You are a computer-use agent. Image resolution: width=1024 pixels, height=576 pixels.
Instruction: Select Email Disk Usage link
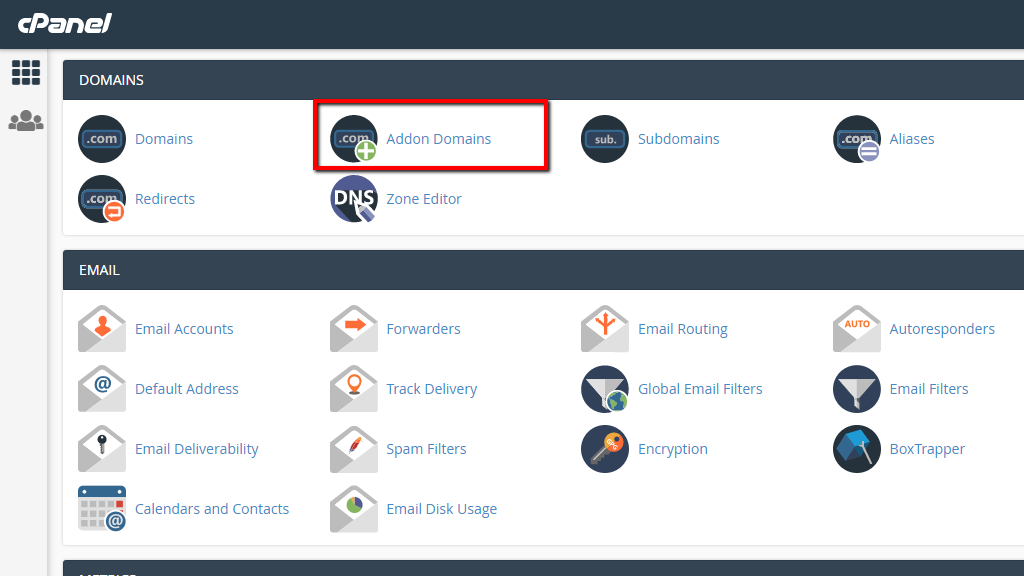click(x=441, y=509)
